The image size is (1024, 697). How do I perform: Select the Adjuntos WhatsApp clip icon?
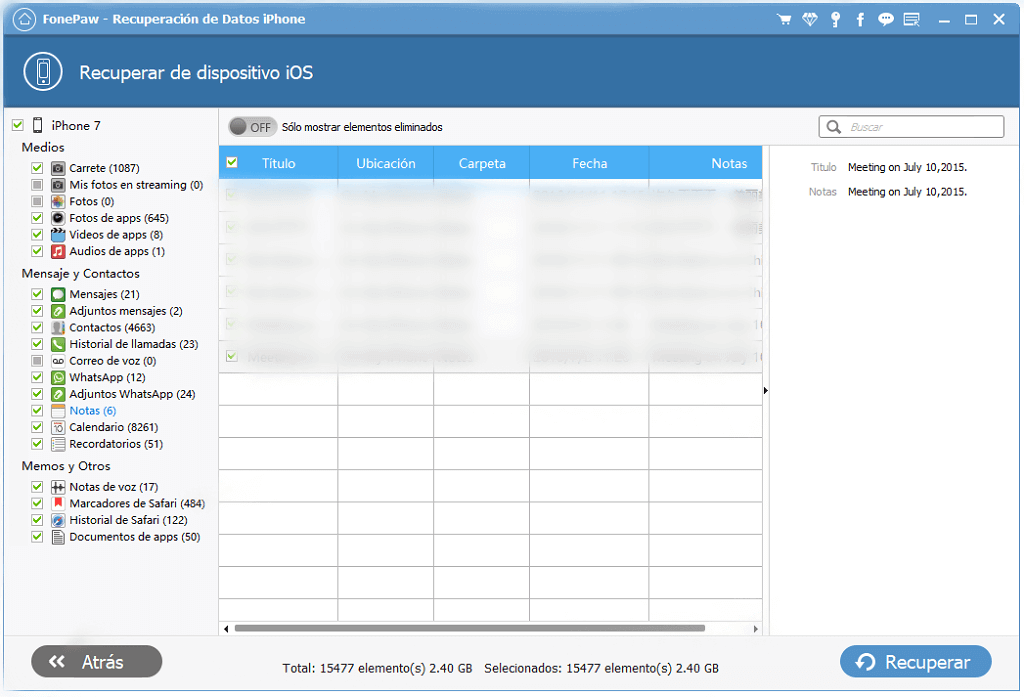coord(58,394)
